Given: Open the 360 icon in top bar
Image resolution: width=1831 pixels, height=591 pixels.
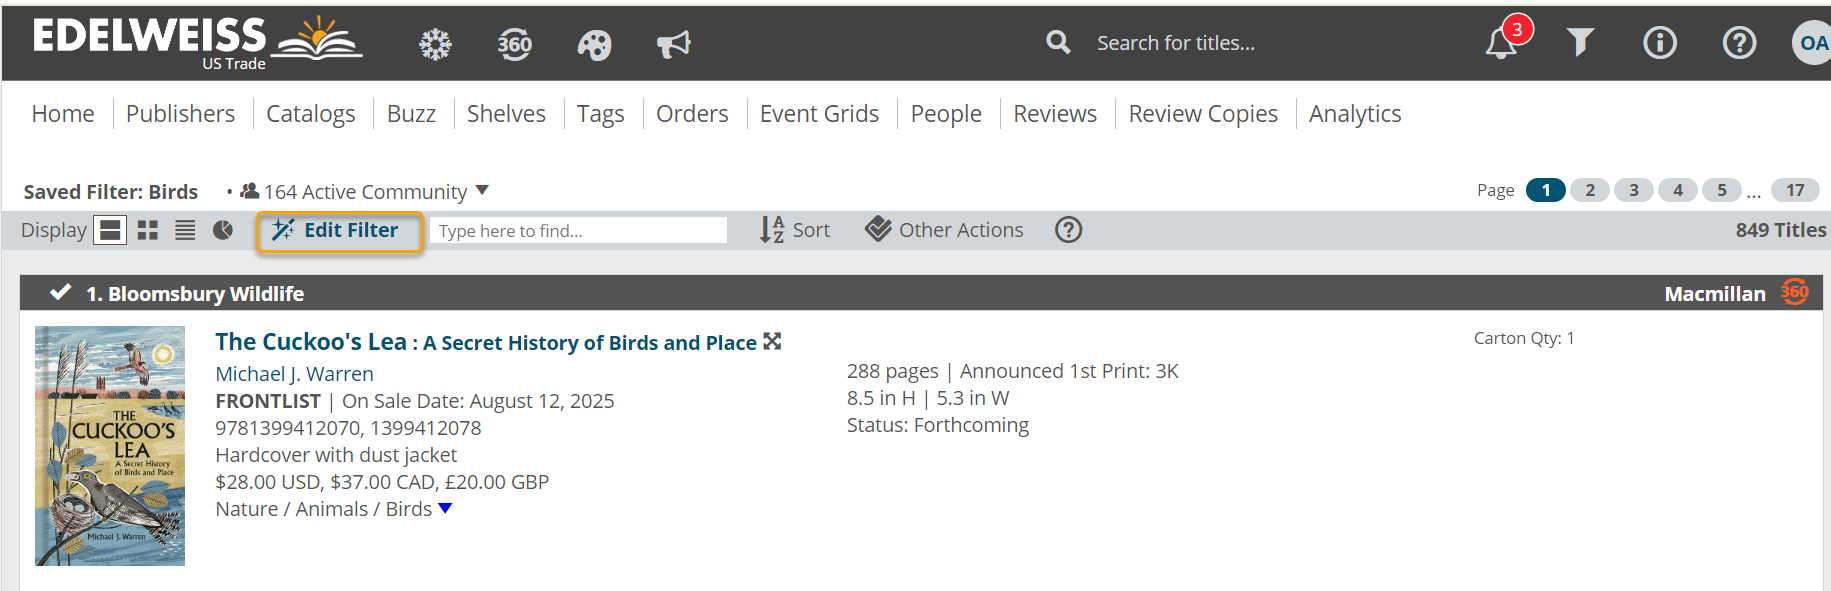Looking at the screenshot, I should pos(515,43).
